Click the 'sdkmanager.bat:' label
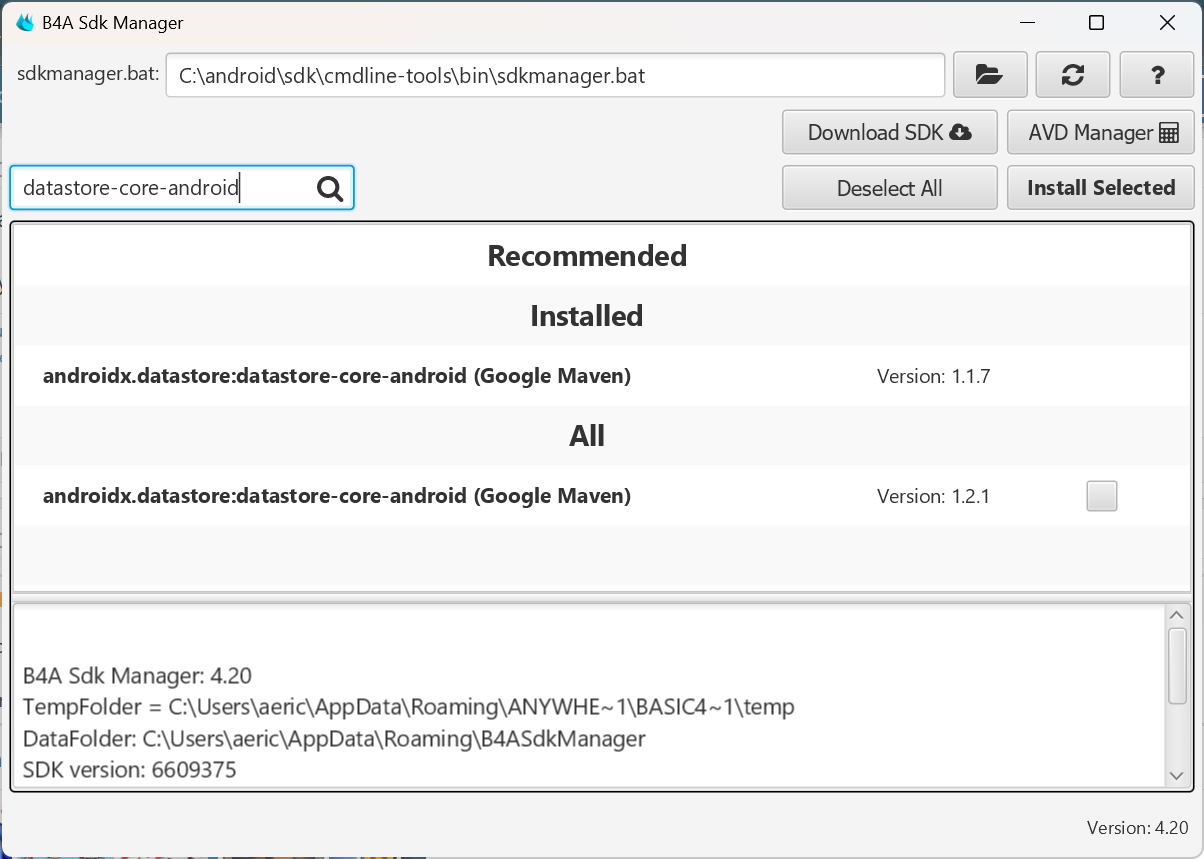 coord(88,74)
